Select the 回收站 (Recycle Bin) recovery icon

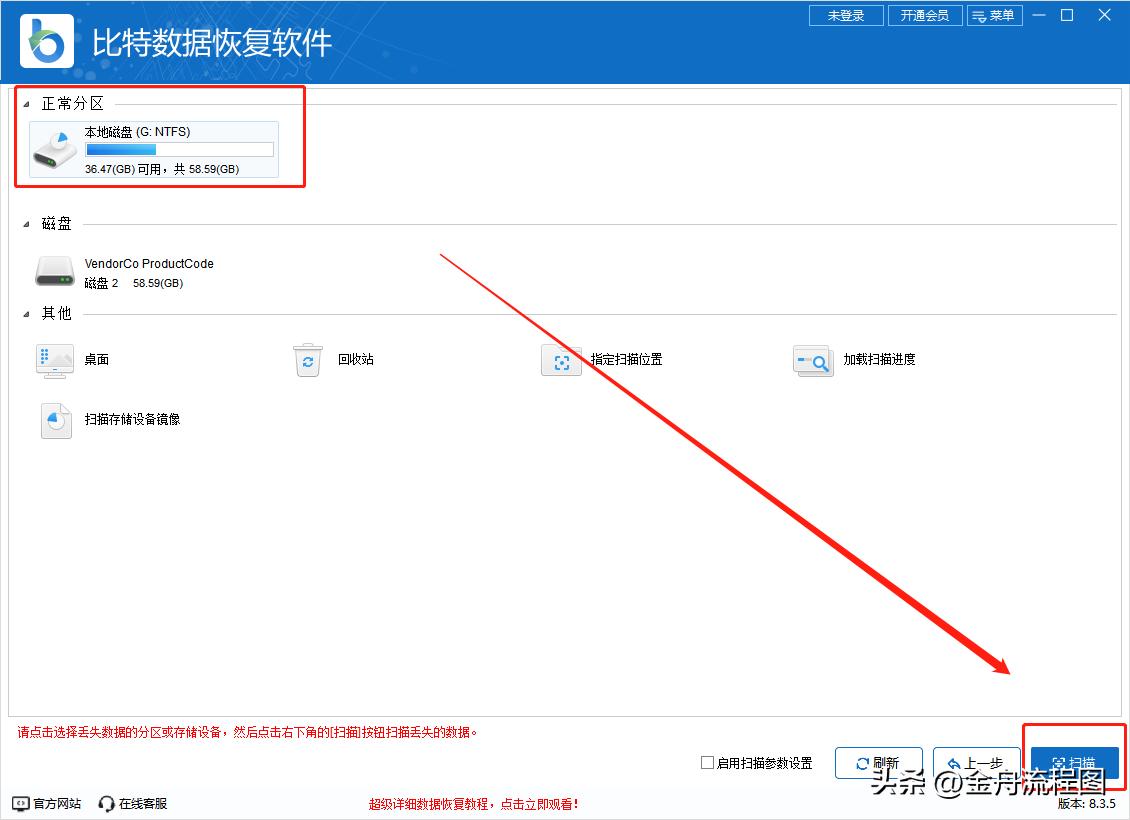click(x=308, y=360)
